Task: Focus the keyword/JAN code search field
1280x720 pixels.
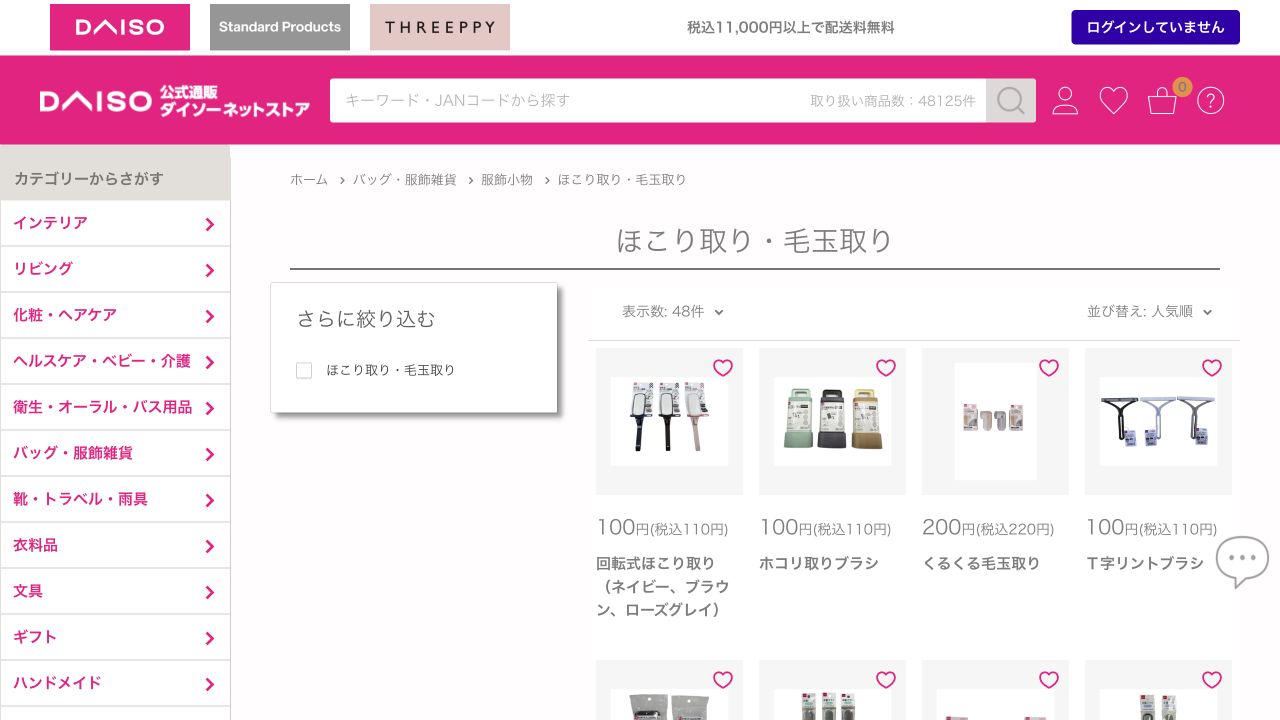Action: tap(658, 100)
